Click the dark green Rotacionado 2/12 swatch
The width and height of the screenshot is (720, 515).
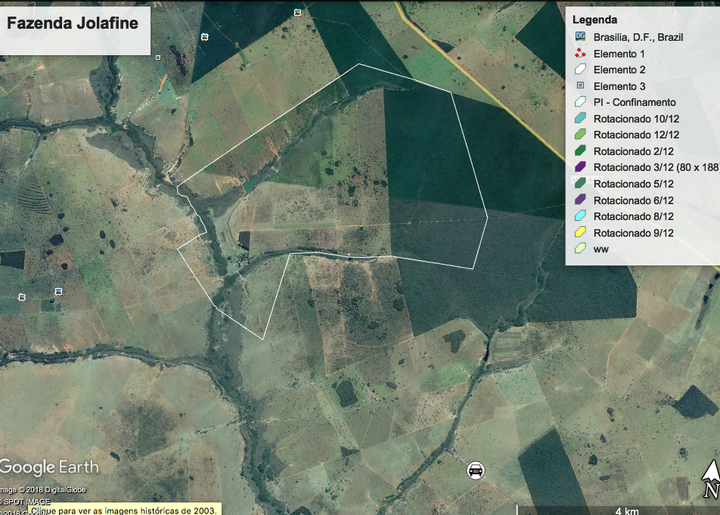(580, 151)
